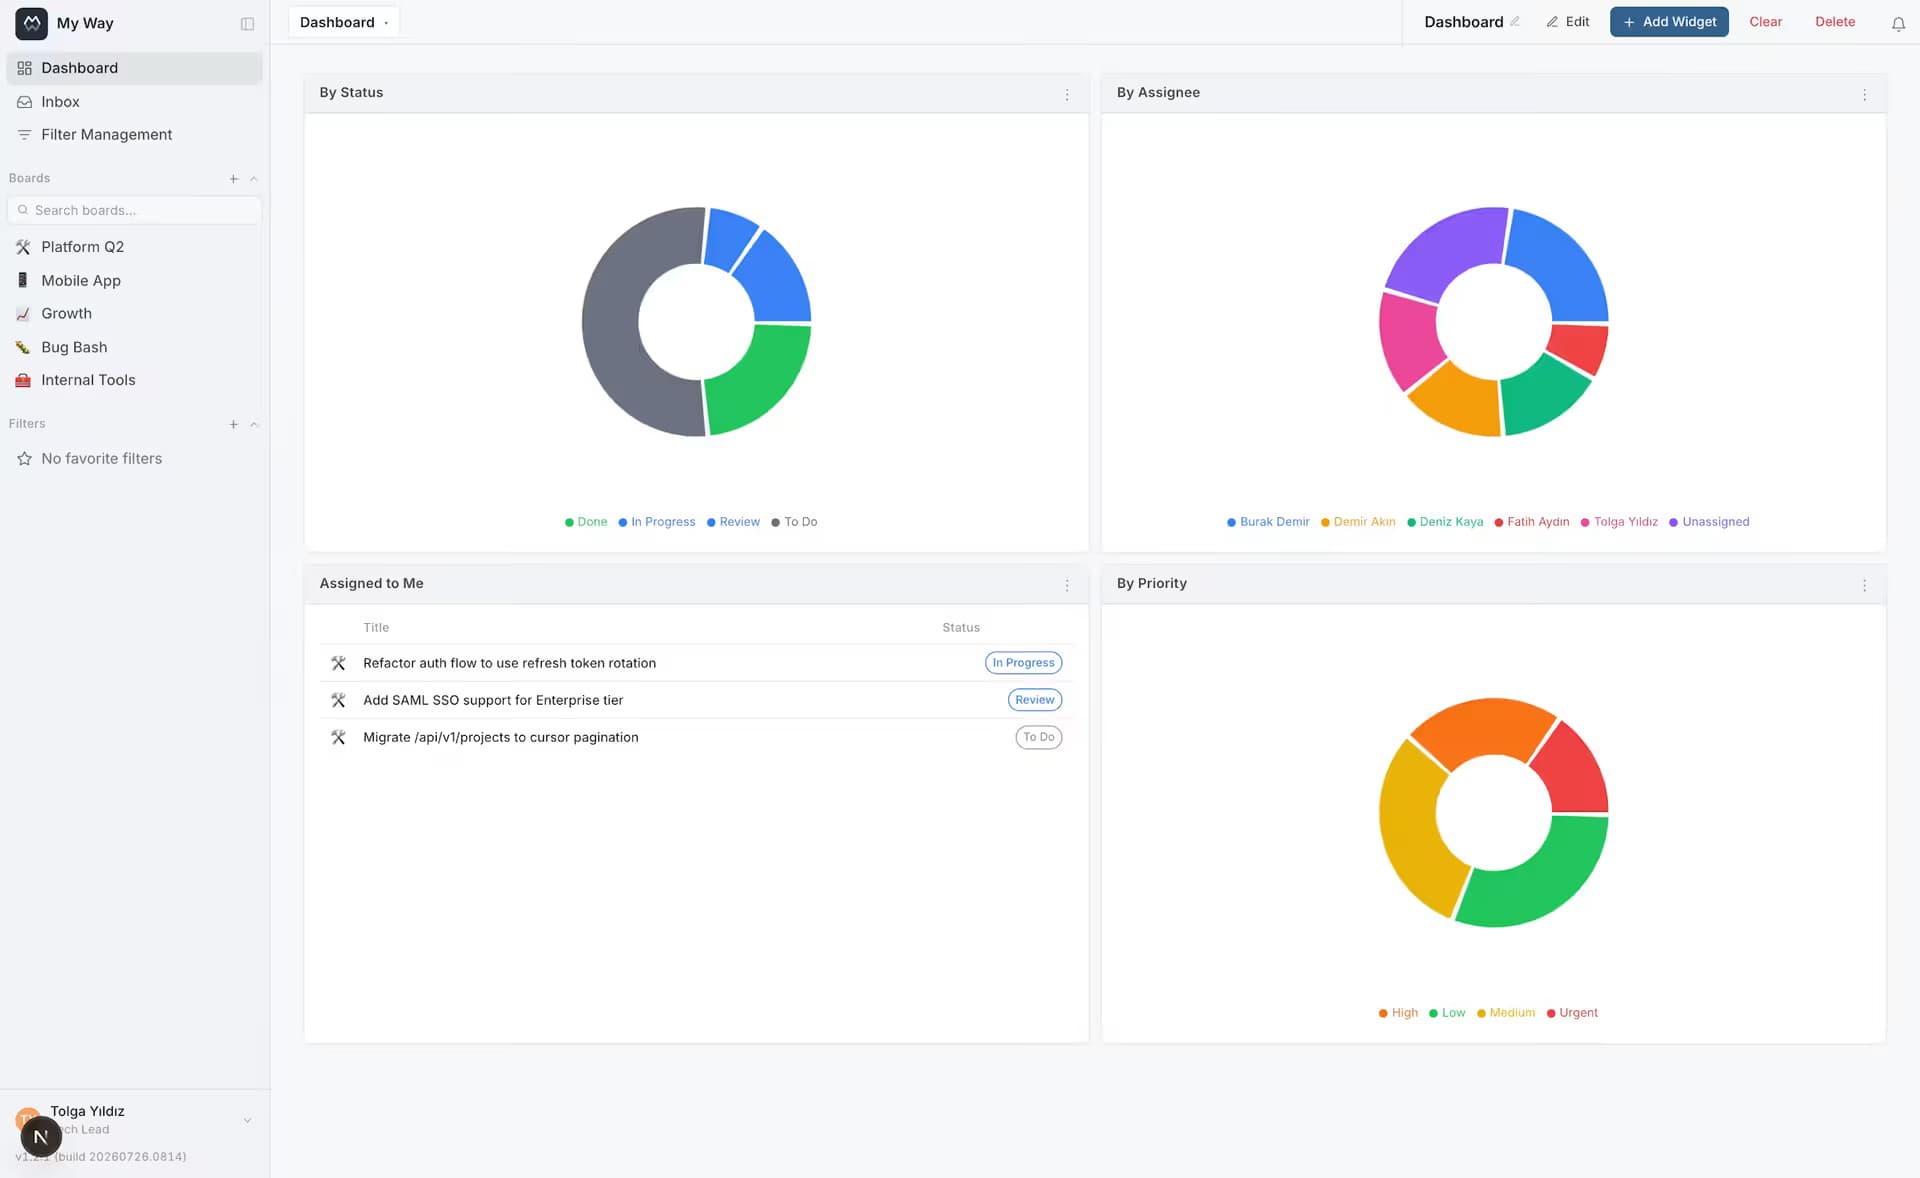Viewport: 1920px width, 1178px height.
Task: Open the Mobile App board
Action: click(x=134, y=281)
